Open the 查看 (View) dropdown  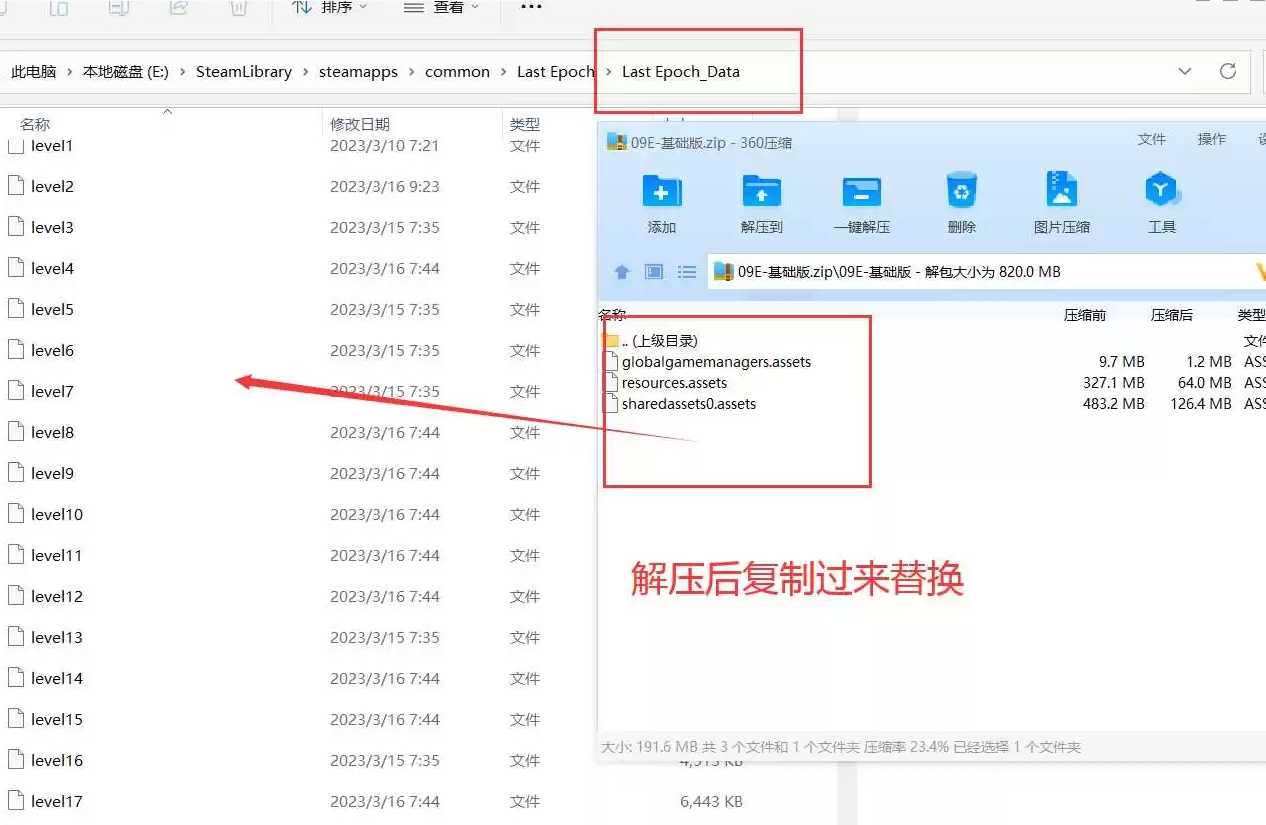tap(441, 8)
